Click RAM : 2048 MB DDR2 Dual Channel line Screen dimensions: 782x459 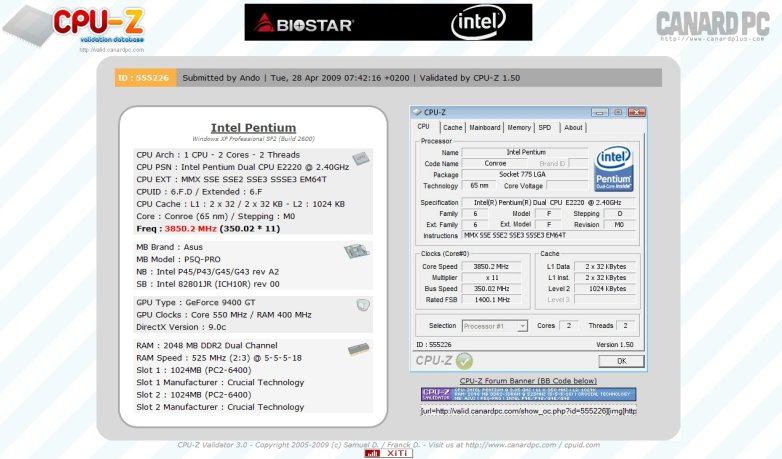(x=206, y=345)
